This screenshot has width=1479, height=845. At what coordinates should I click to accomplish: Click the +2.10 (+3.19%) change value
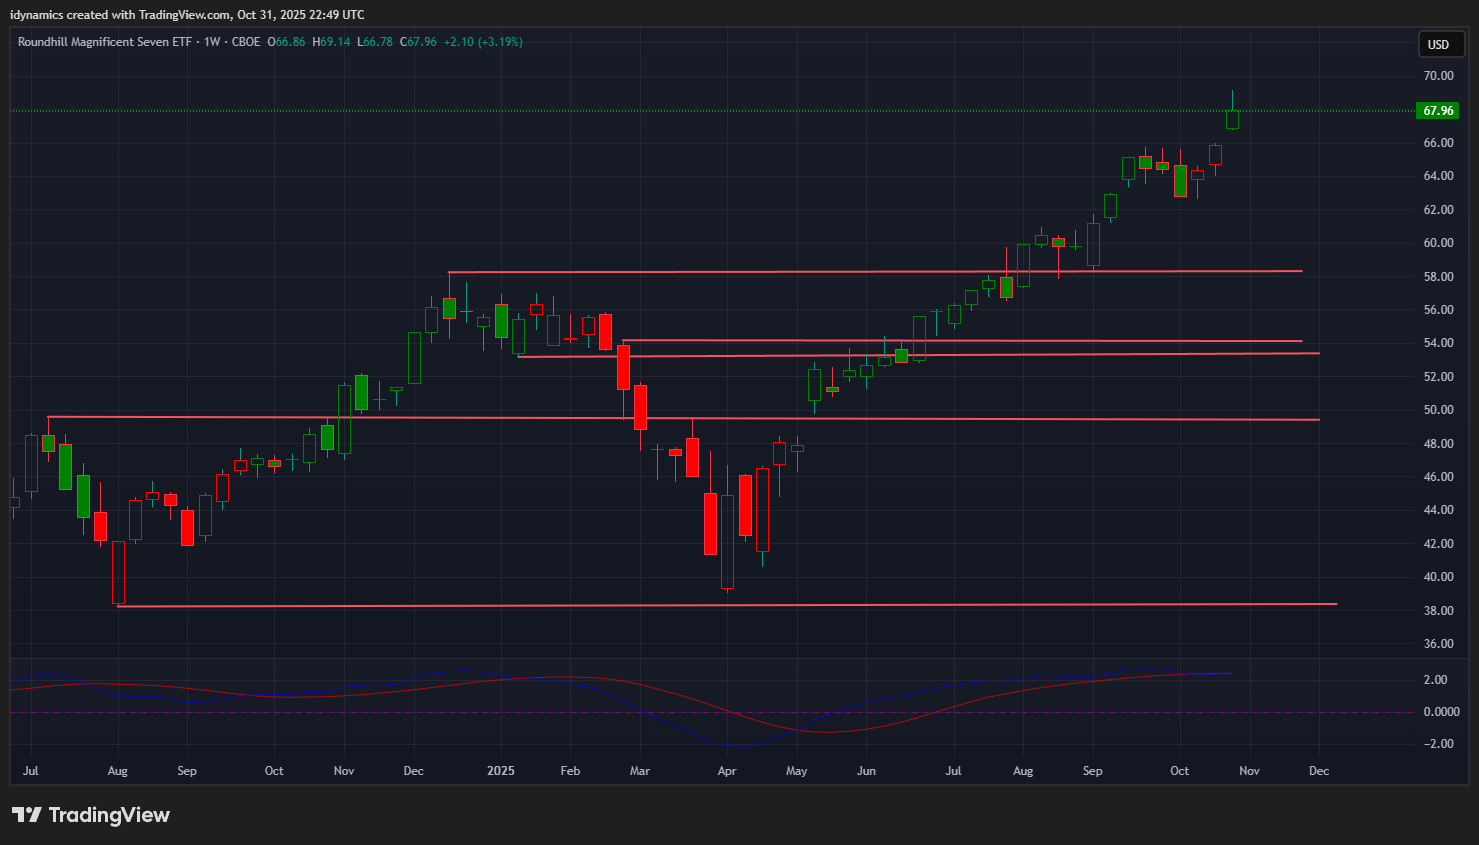pos(483,42)
